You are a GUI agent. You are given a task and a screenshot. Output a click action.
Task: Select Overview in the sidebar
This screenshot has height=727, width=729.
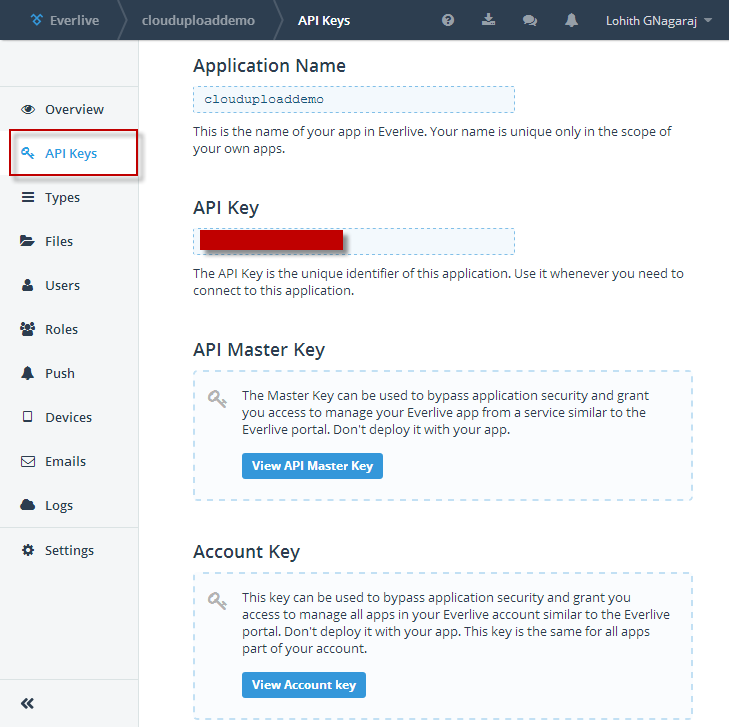[x=73, y=109]
